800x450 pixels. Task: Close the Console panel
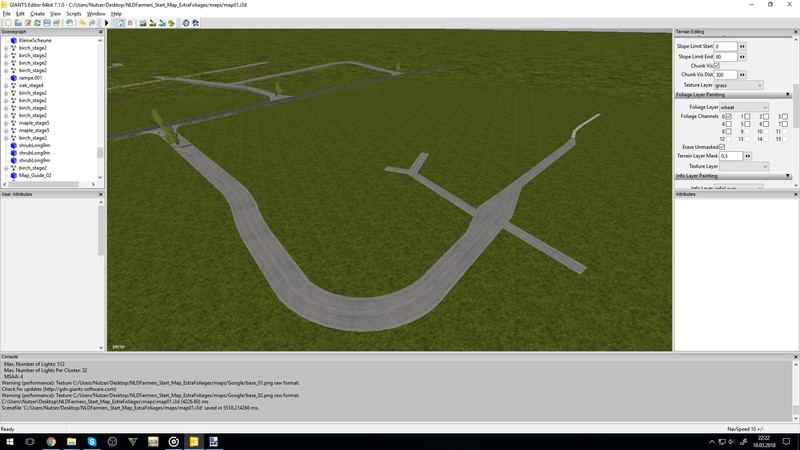click(x=795, y=357)
